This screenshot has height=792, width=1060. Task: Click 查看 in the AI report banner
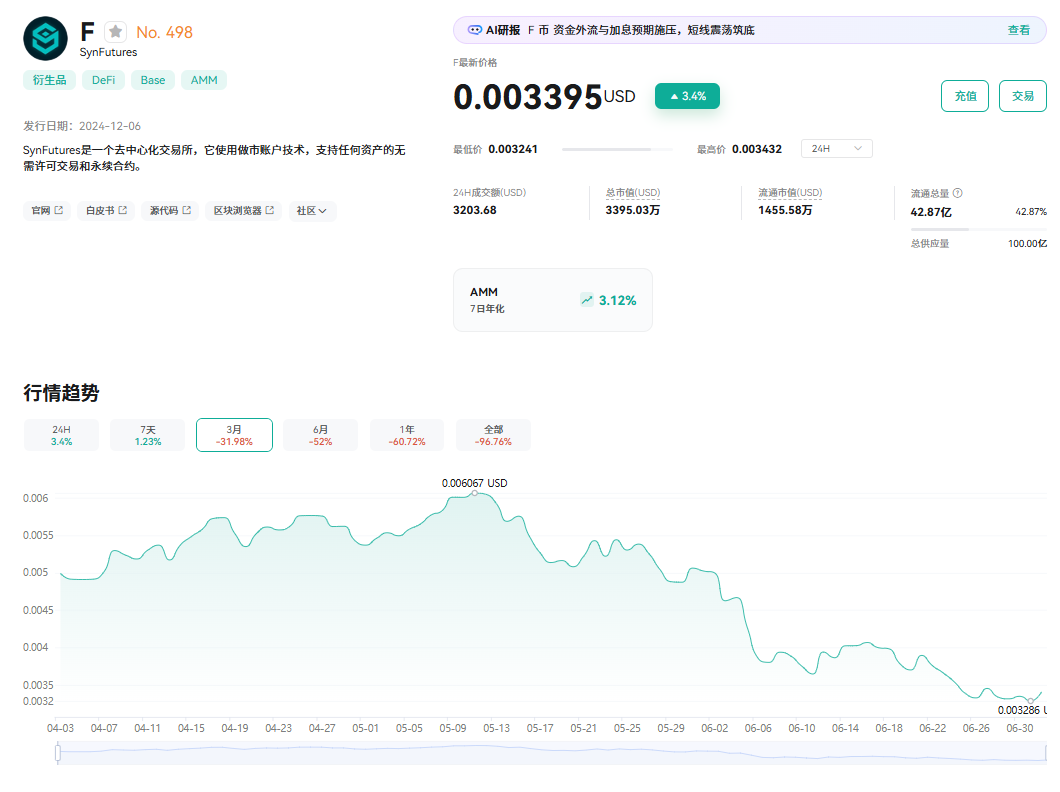tap(1018, 30)
